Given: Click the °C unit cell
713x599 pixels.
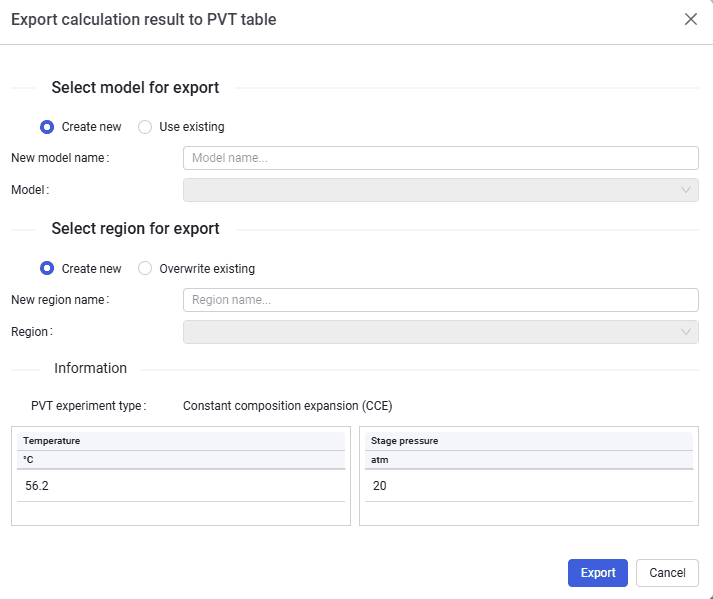Looking at the screenshot, I should (181, 460).
